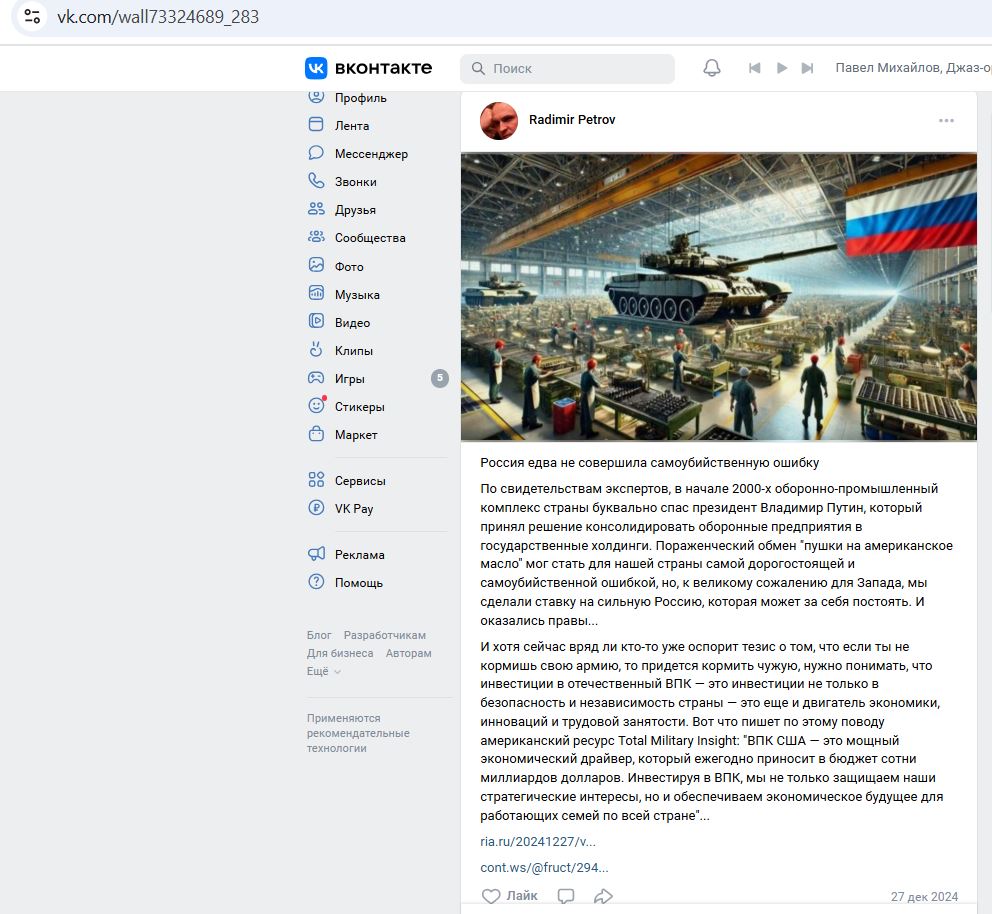Play music in header player
The width and height of the screenshot is (992, 914).
click(782, 68)
